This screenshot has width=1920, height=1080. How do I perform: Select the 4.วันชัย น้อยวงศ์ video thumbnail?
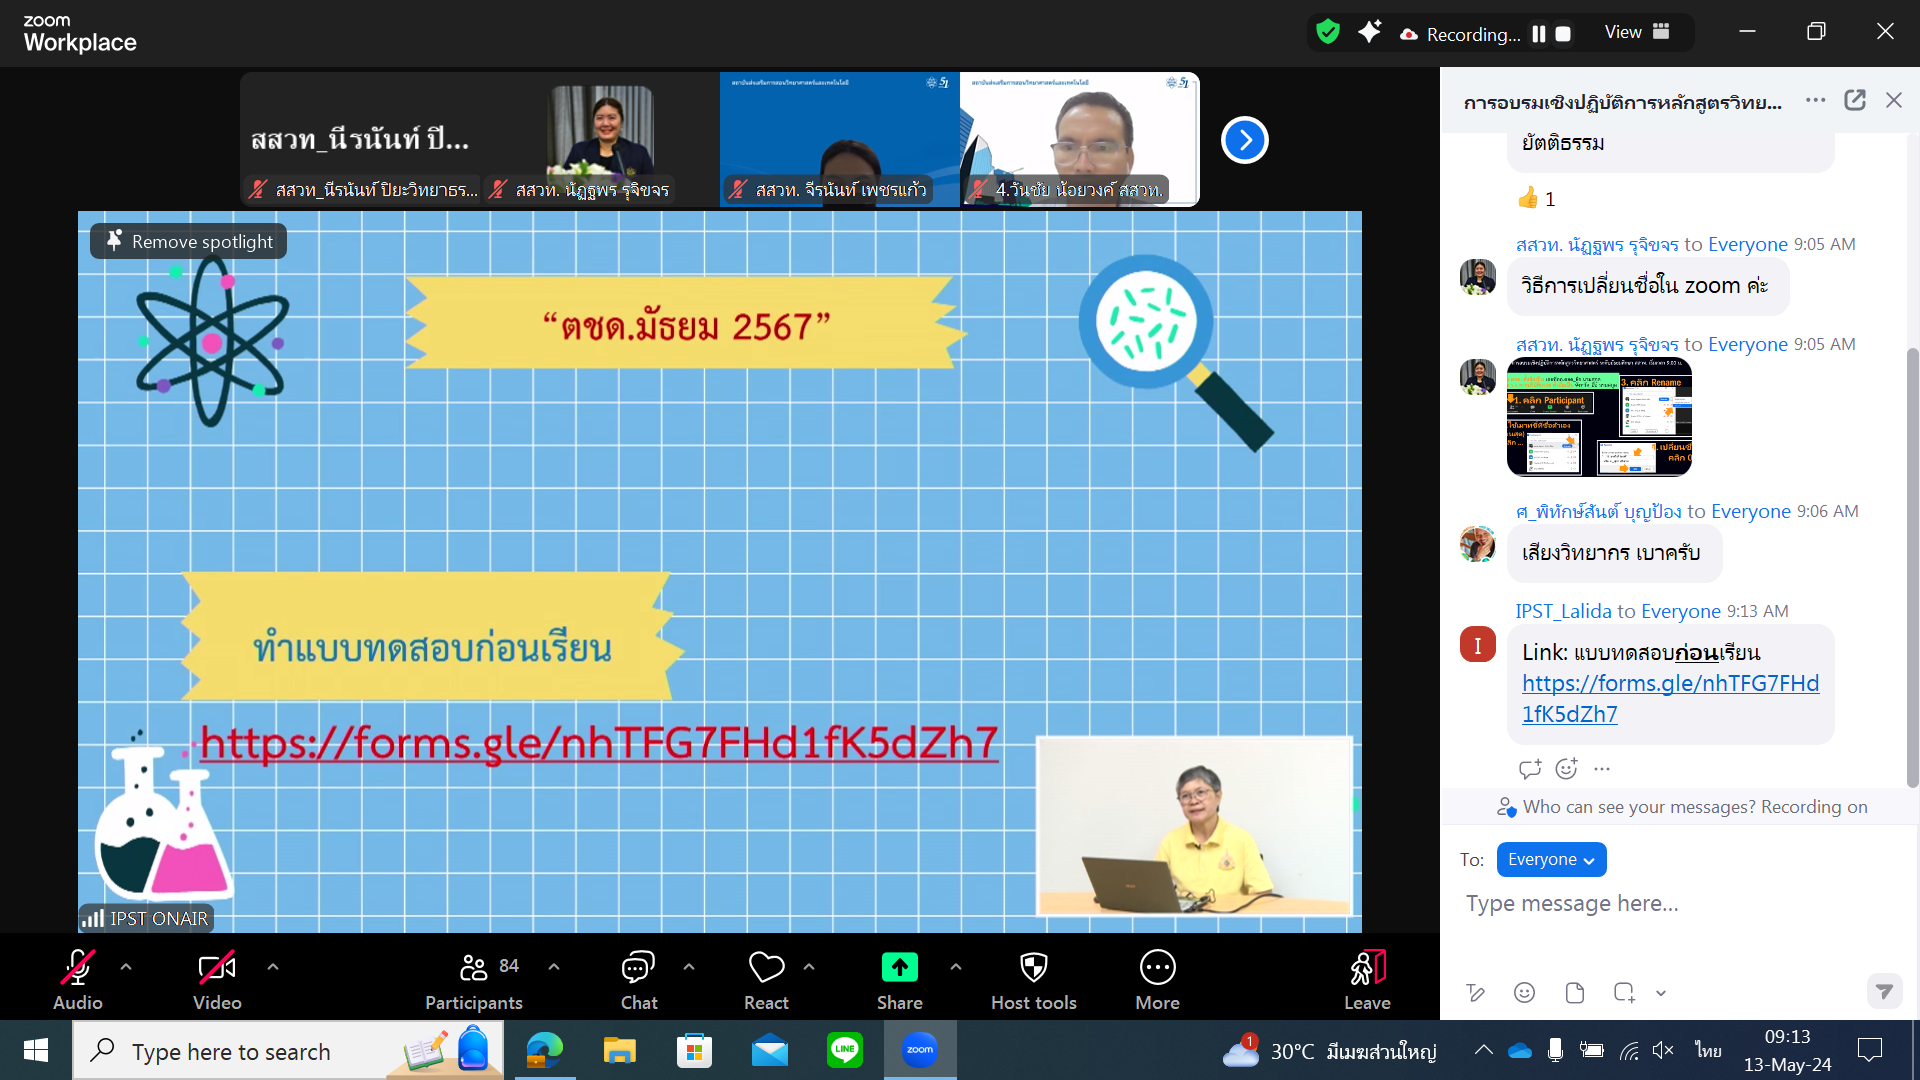coord(1079,139)
